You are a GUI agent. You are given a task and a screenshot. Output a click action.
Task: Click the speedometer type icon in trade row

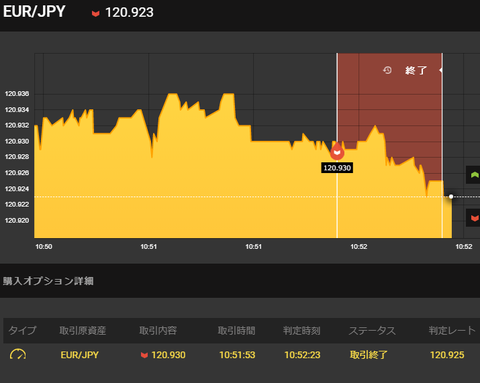(x=18, y=355)
